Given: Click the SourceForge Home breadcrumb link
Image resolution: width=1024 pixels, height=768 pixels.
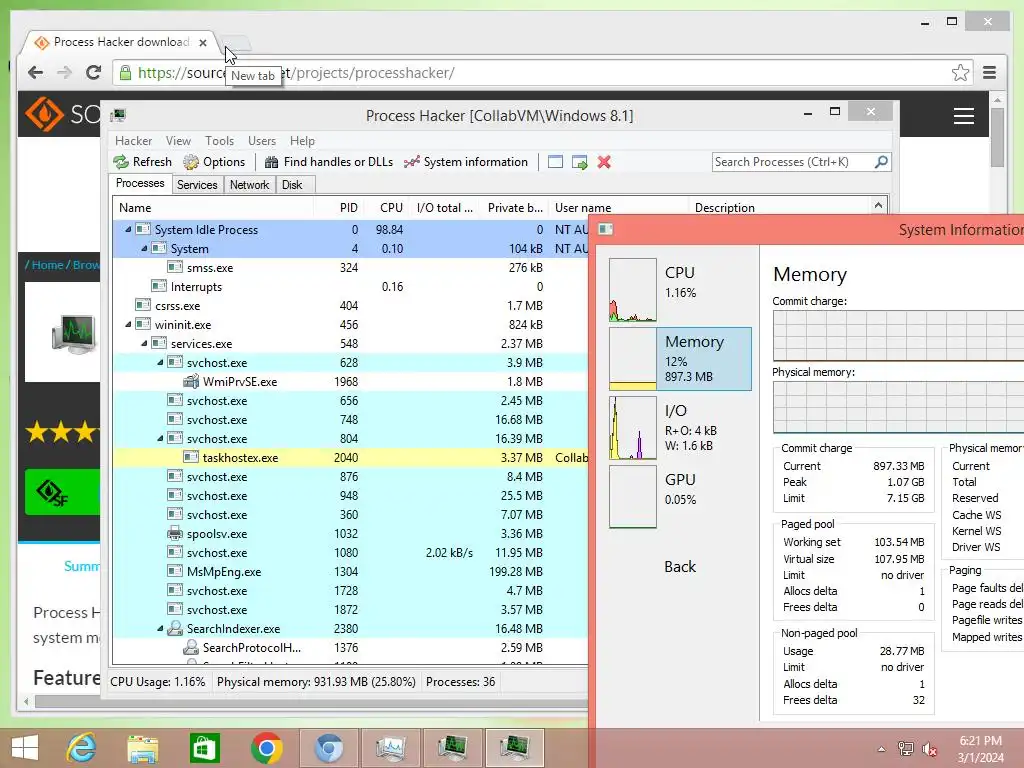Looking at the screenshot, I should pyautogui.click(x=48, y=264).
